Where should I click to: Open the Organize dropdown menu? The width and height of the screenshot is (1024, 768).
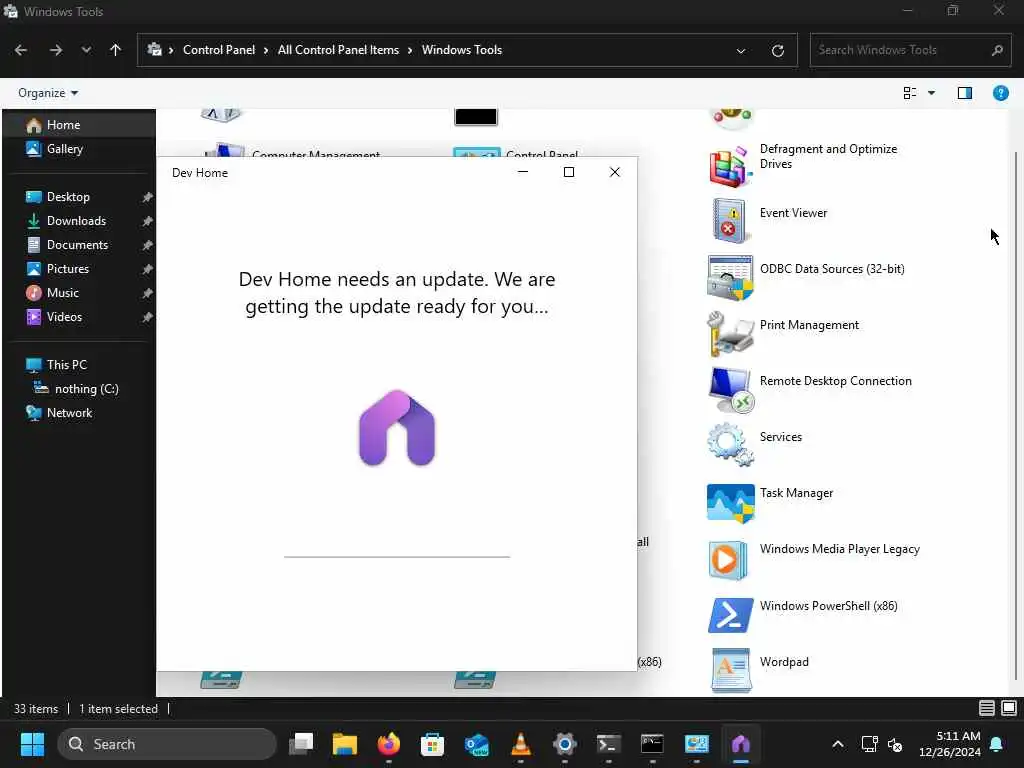(48, 93)
